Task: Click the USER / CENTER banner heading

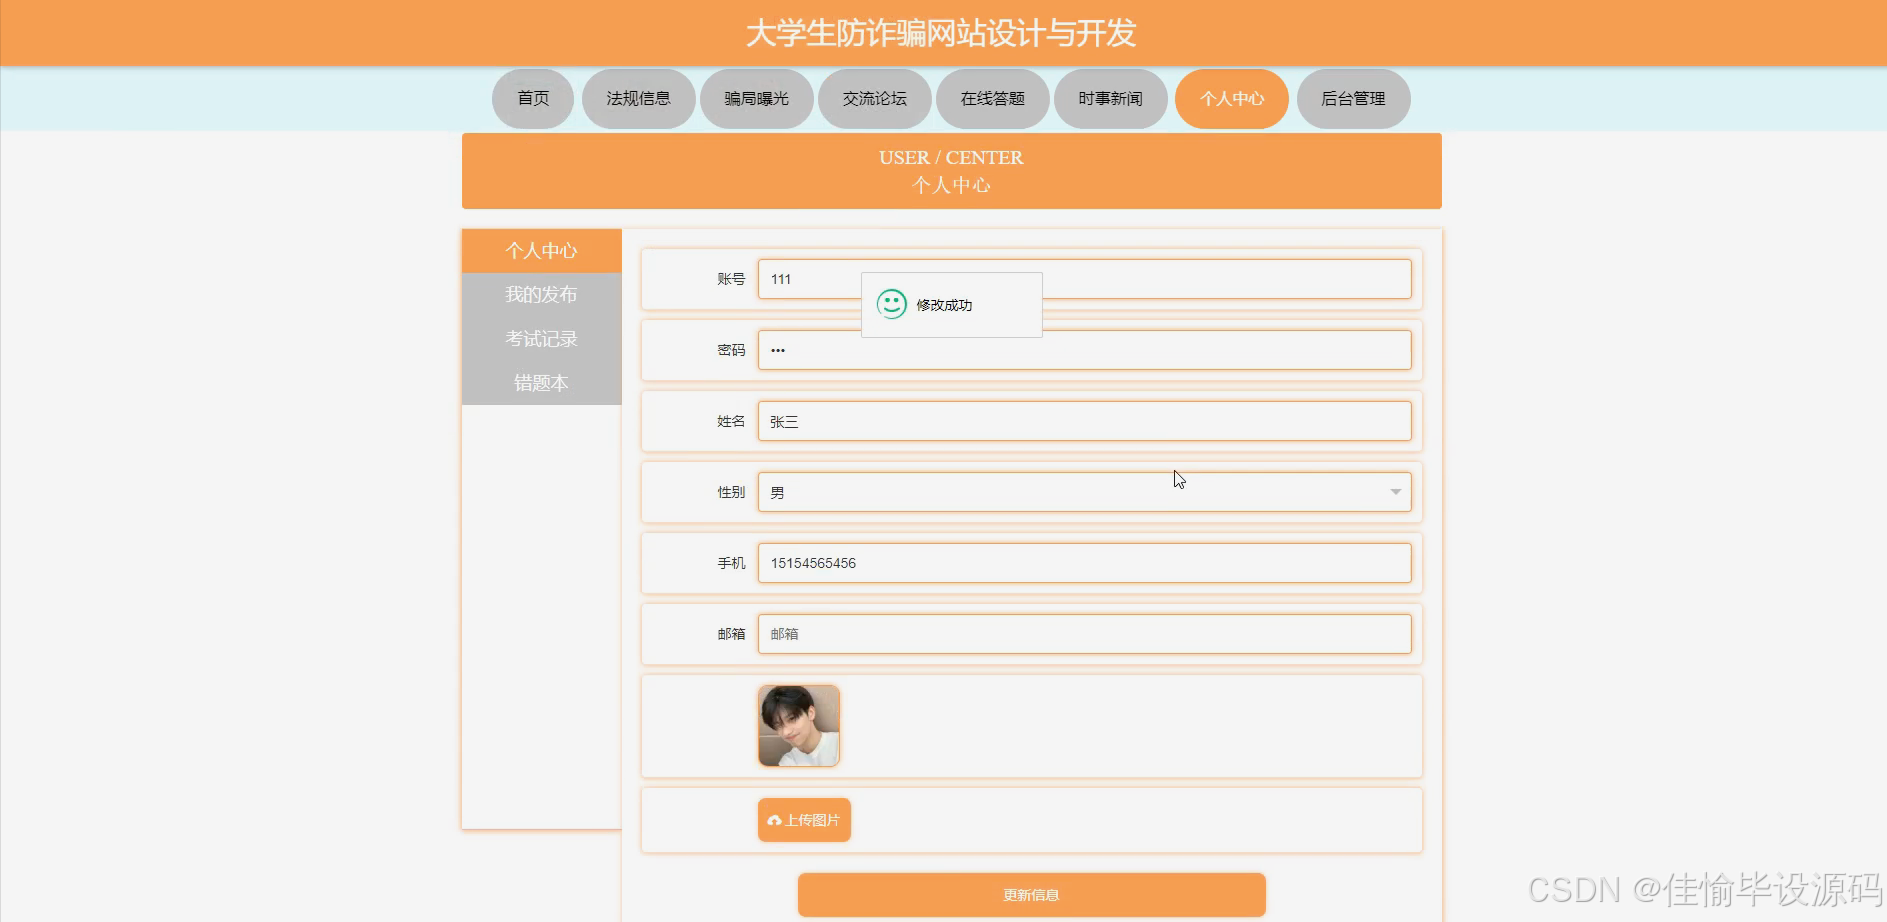Action: tap(951, 158)
